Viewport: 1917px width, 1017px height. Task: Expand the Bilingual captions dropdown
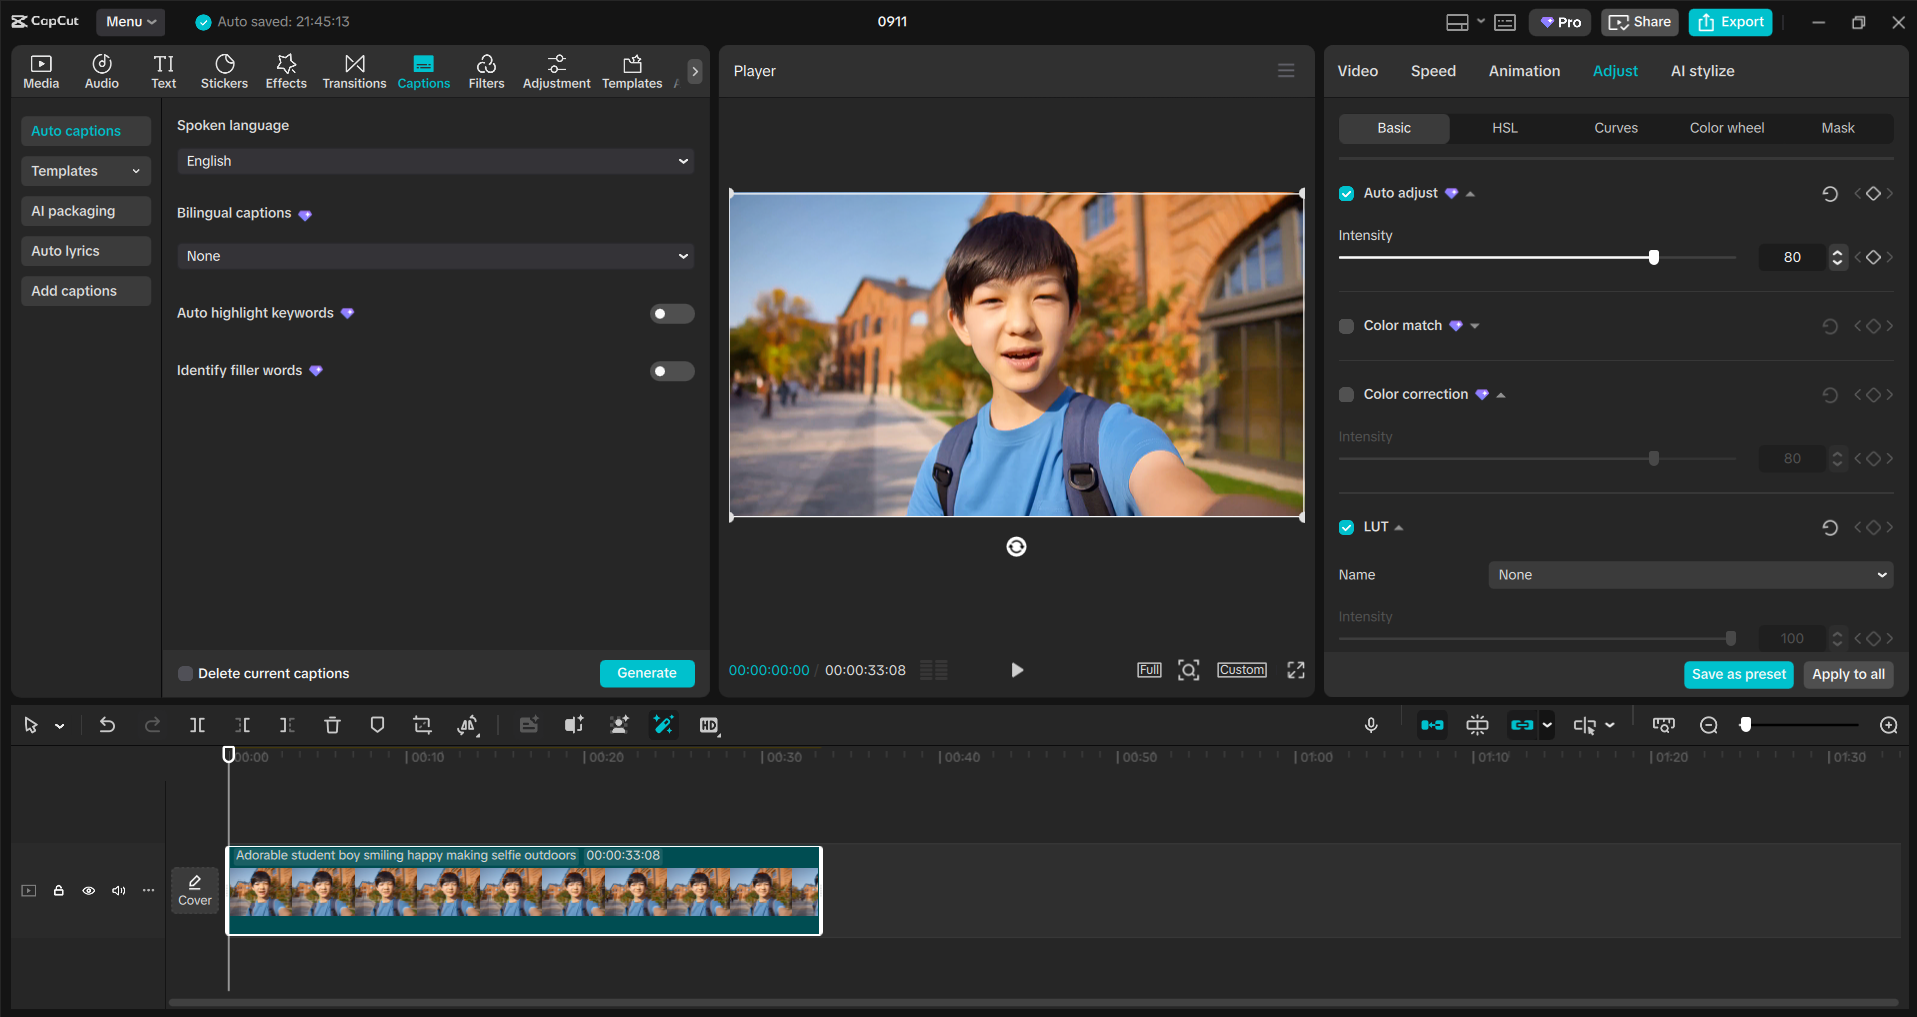click(434, 256)
